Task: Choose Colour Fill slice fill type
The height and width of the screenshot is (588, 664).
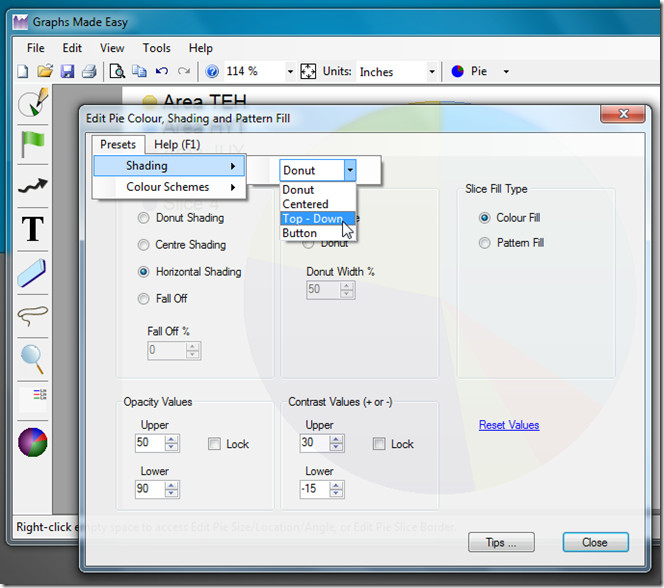Action: click(x=484, y=218)
